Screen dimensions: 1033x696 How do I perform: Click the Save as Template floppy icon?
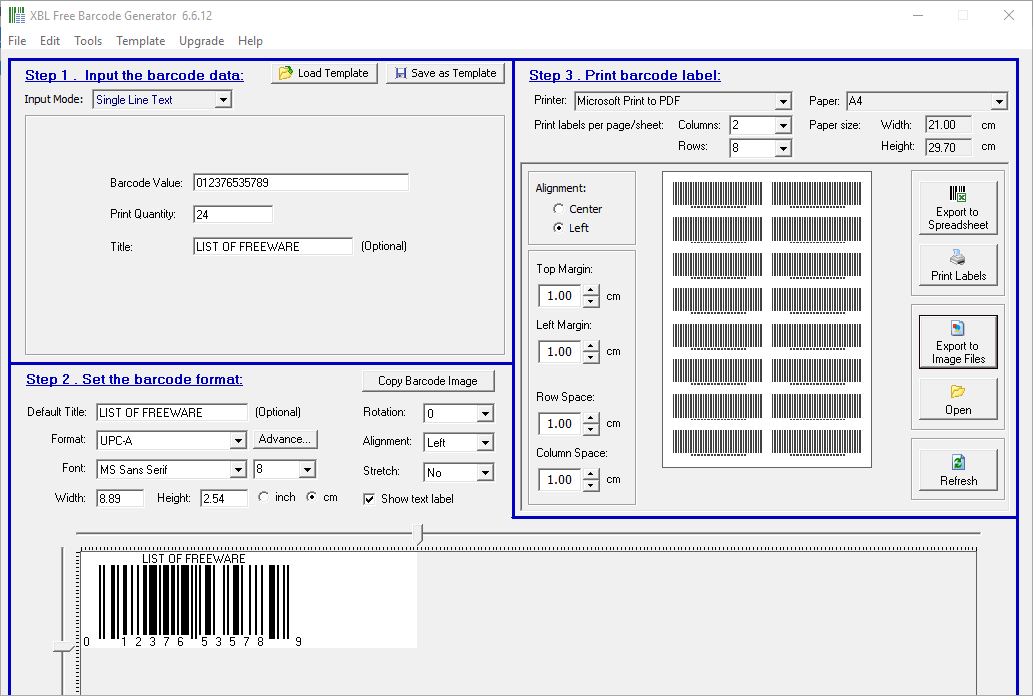click(401, 73)
